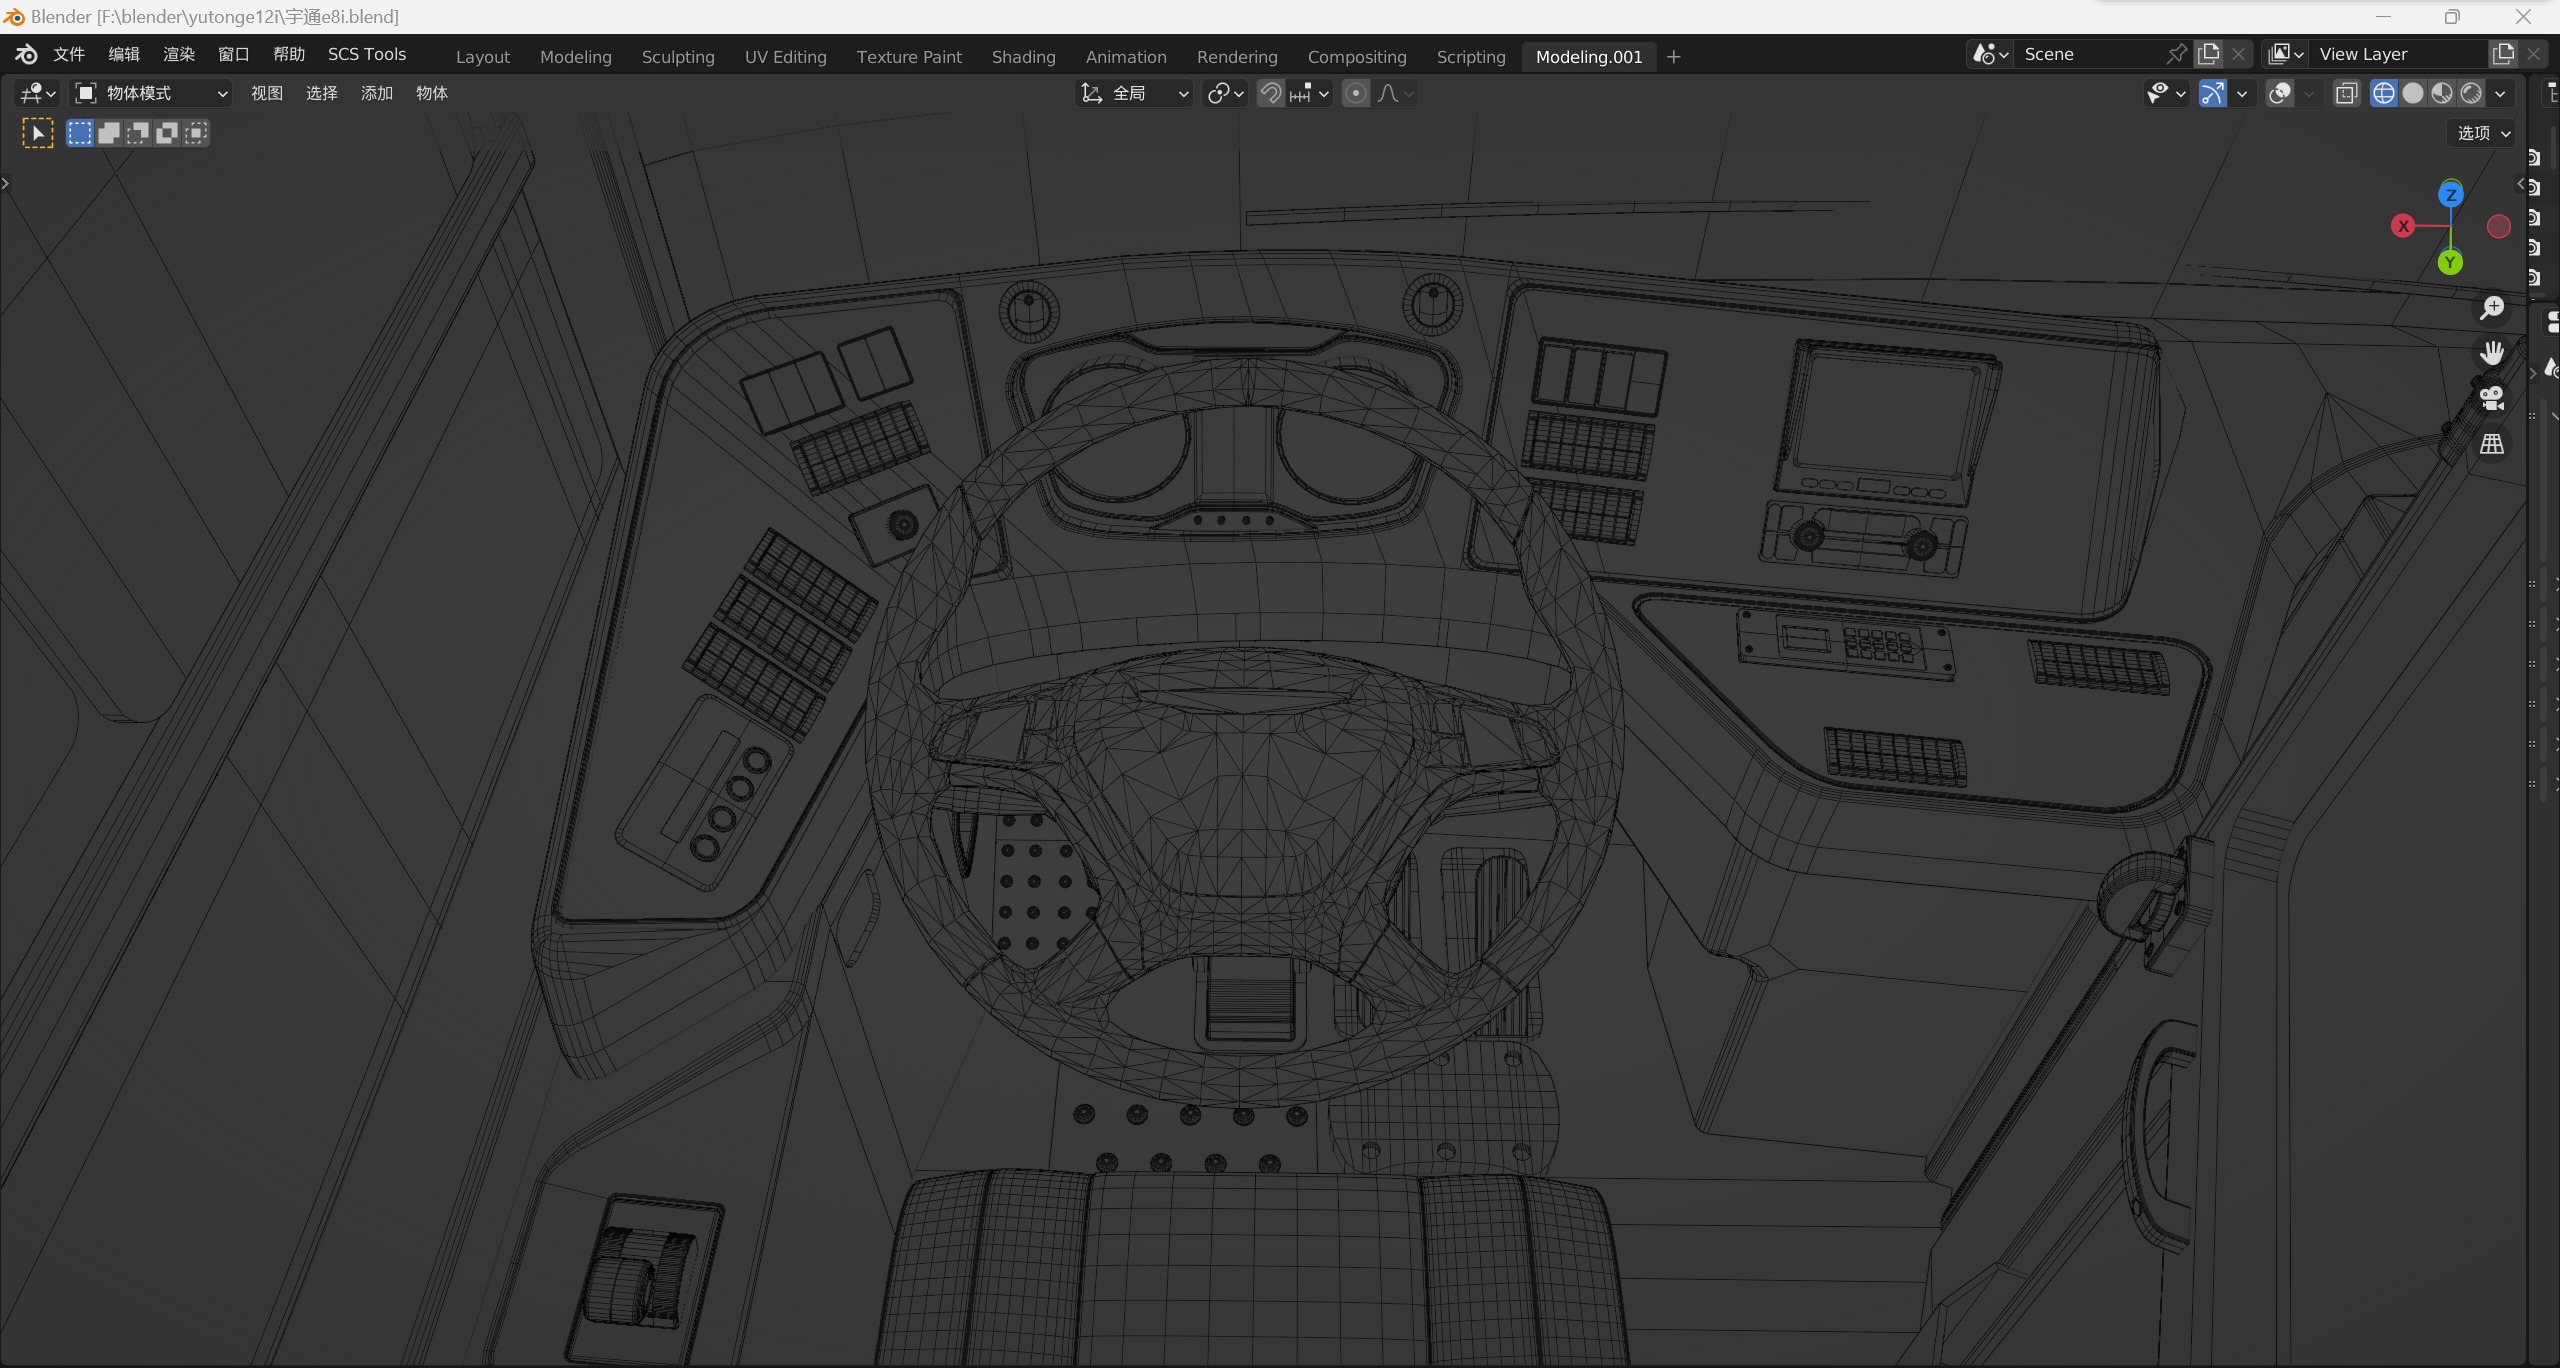The width and height of the screenshot is (2560, 1368).
Task: Select rendered viewport shading mode
Action: pyautogui.click(x=2471, y=93)
